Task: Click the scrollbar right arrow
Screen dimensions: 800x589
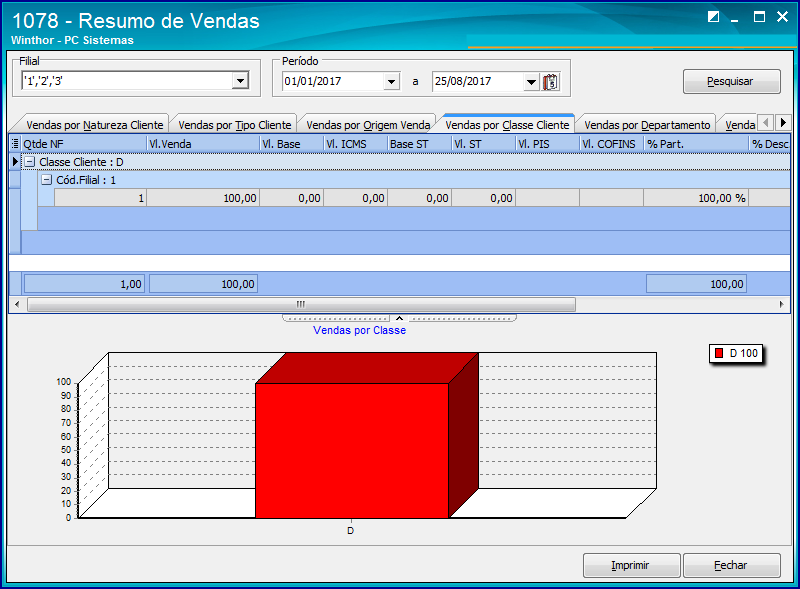Action: click(x=782, y=305)
